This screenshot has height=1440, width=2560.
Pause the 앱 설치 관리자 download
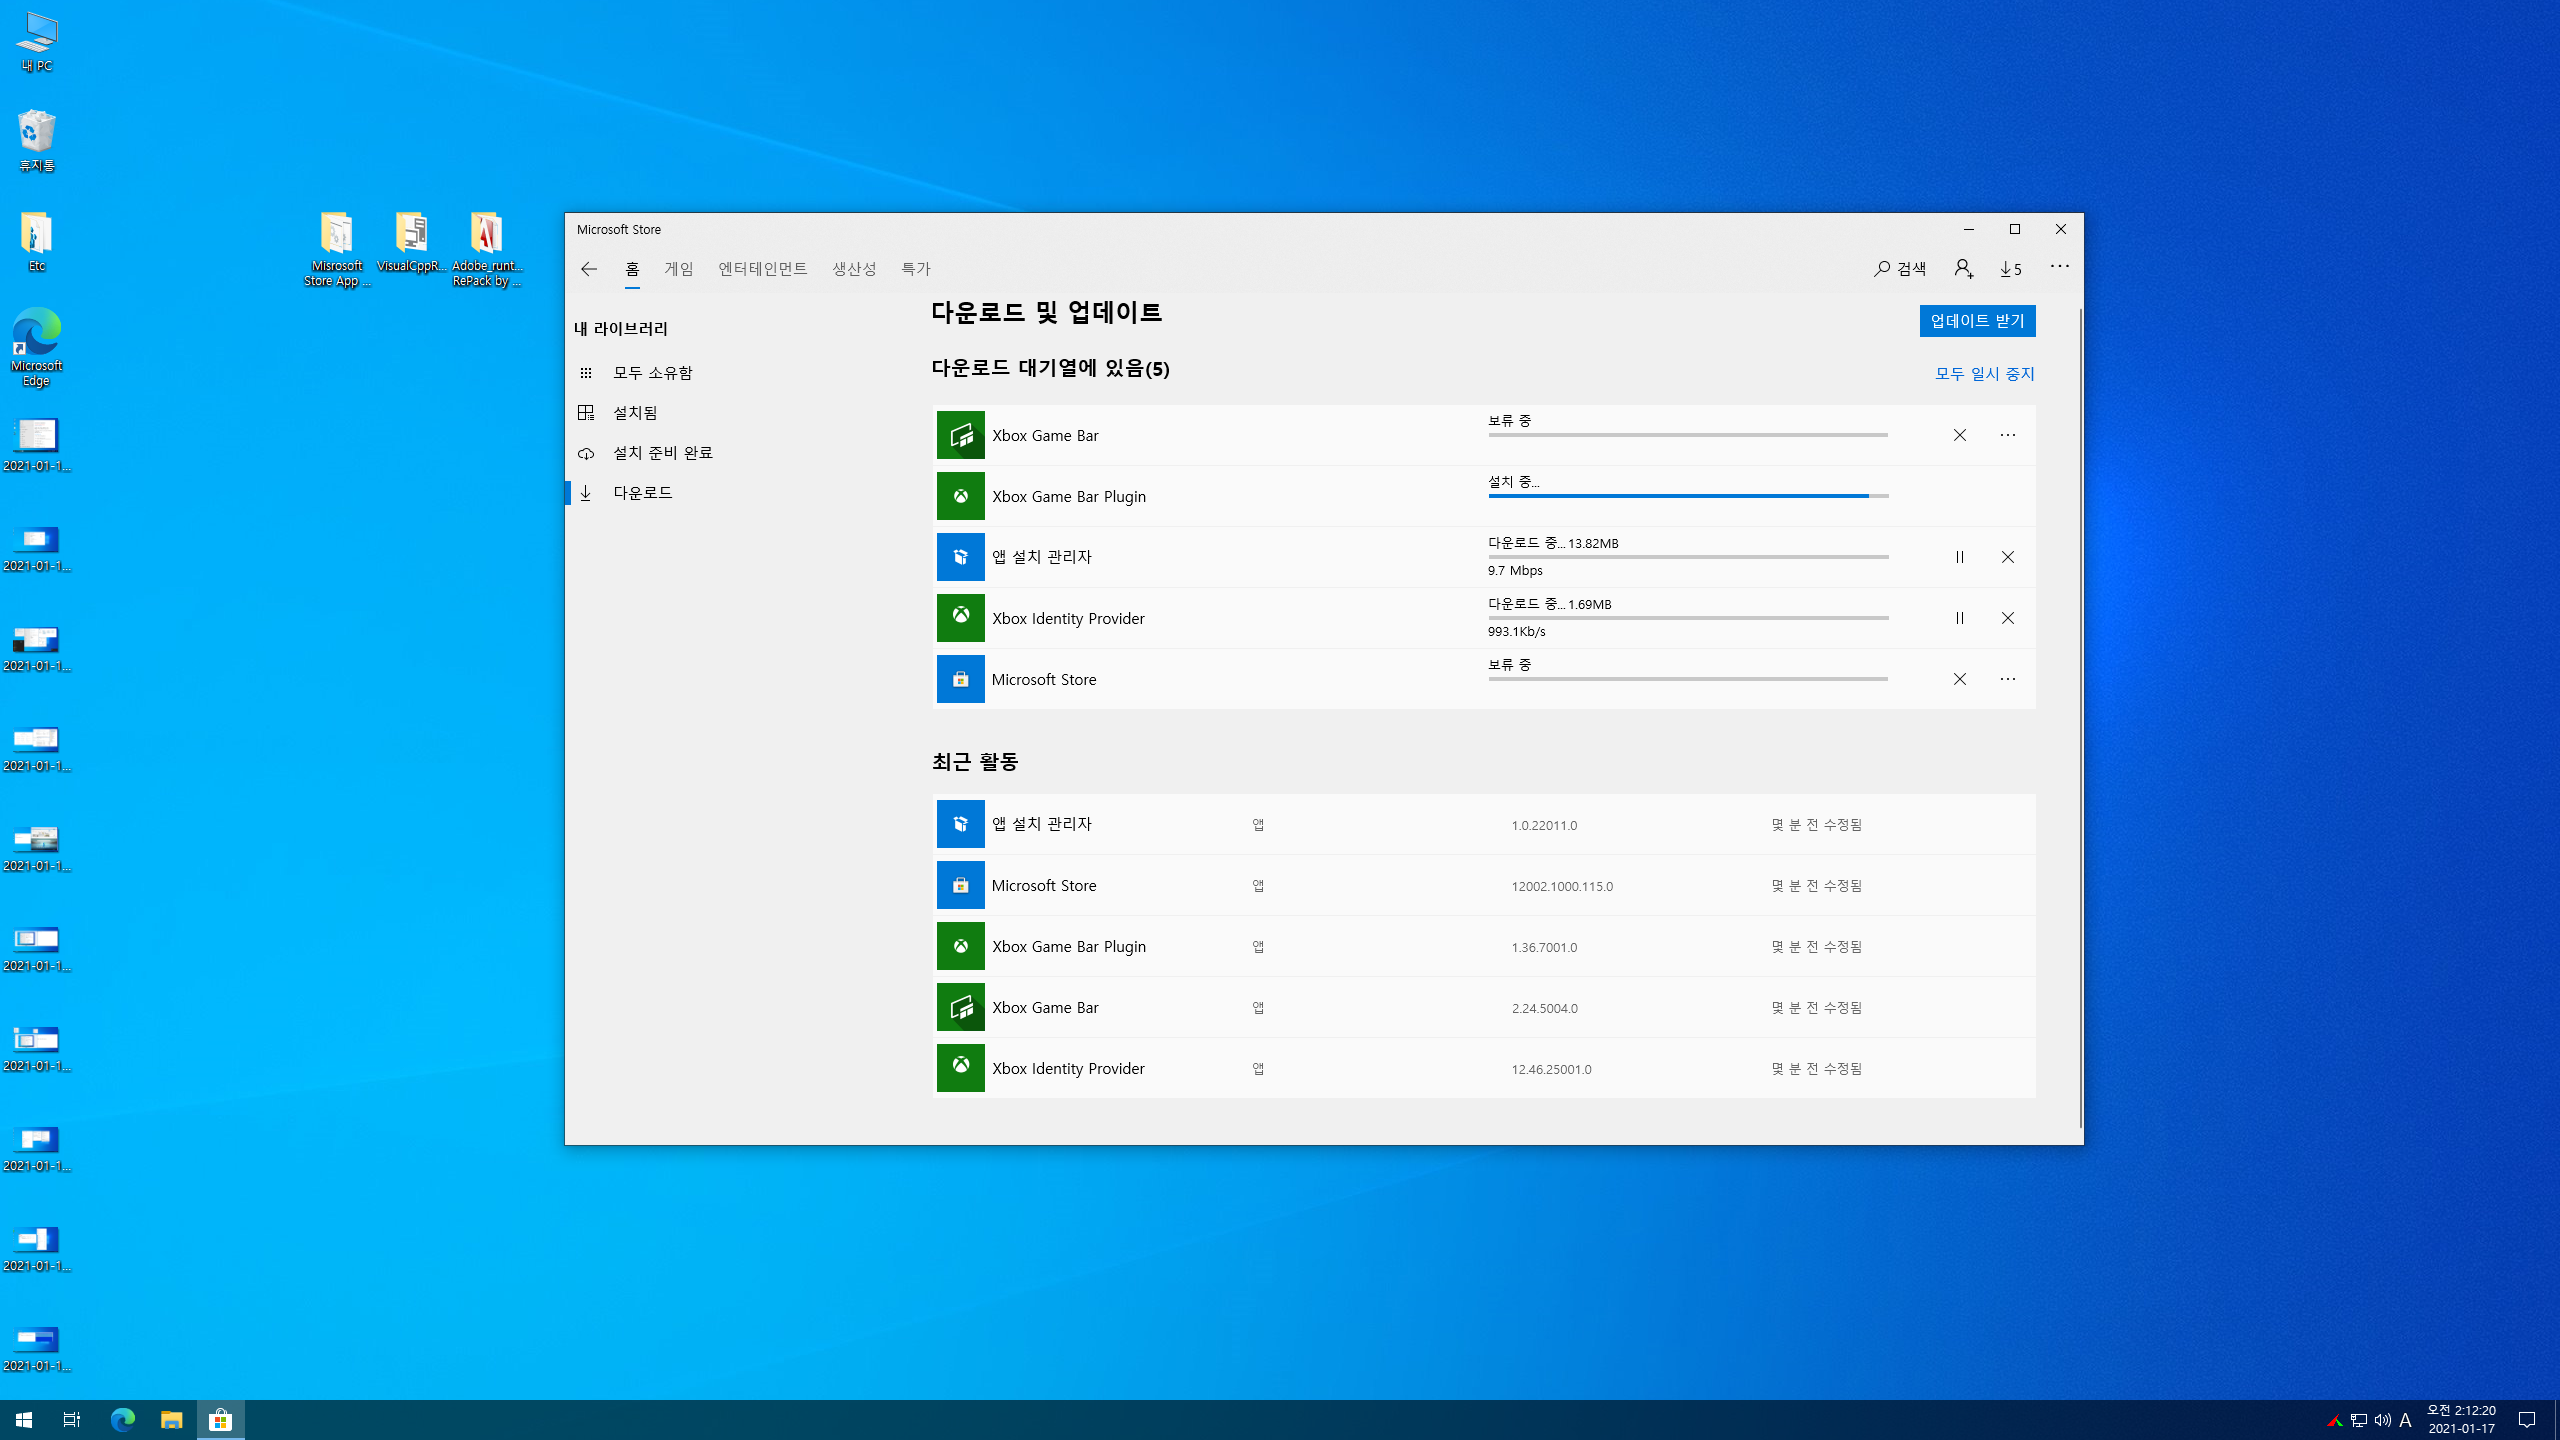pyautogui.click(x=1960, y=557)
